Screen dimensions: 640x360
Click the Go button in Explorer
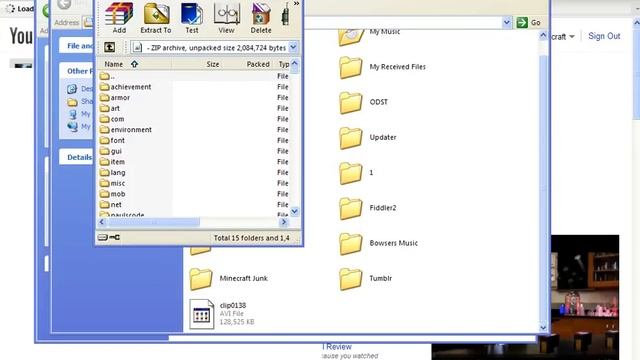pyautogui.click(x=529, y=22)
